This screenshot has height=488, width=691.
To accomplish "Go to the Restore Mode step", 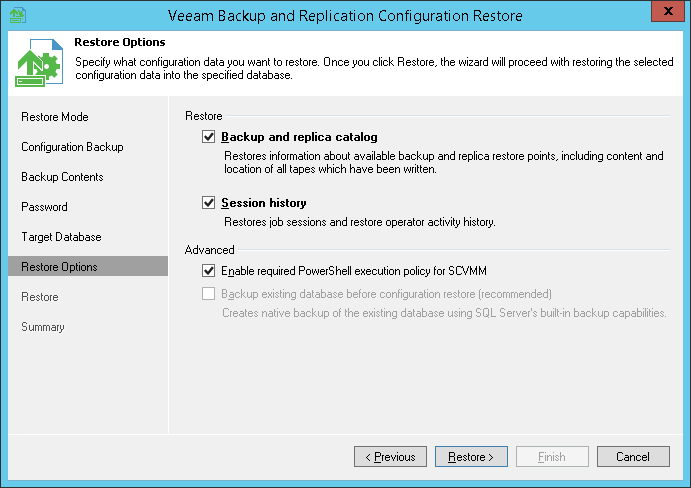I will coord(55,117).
